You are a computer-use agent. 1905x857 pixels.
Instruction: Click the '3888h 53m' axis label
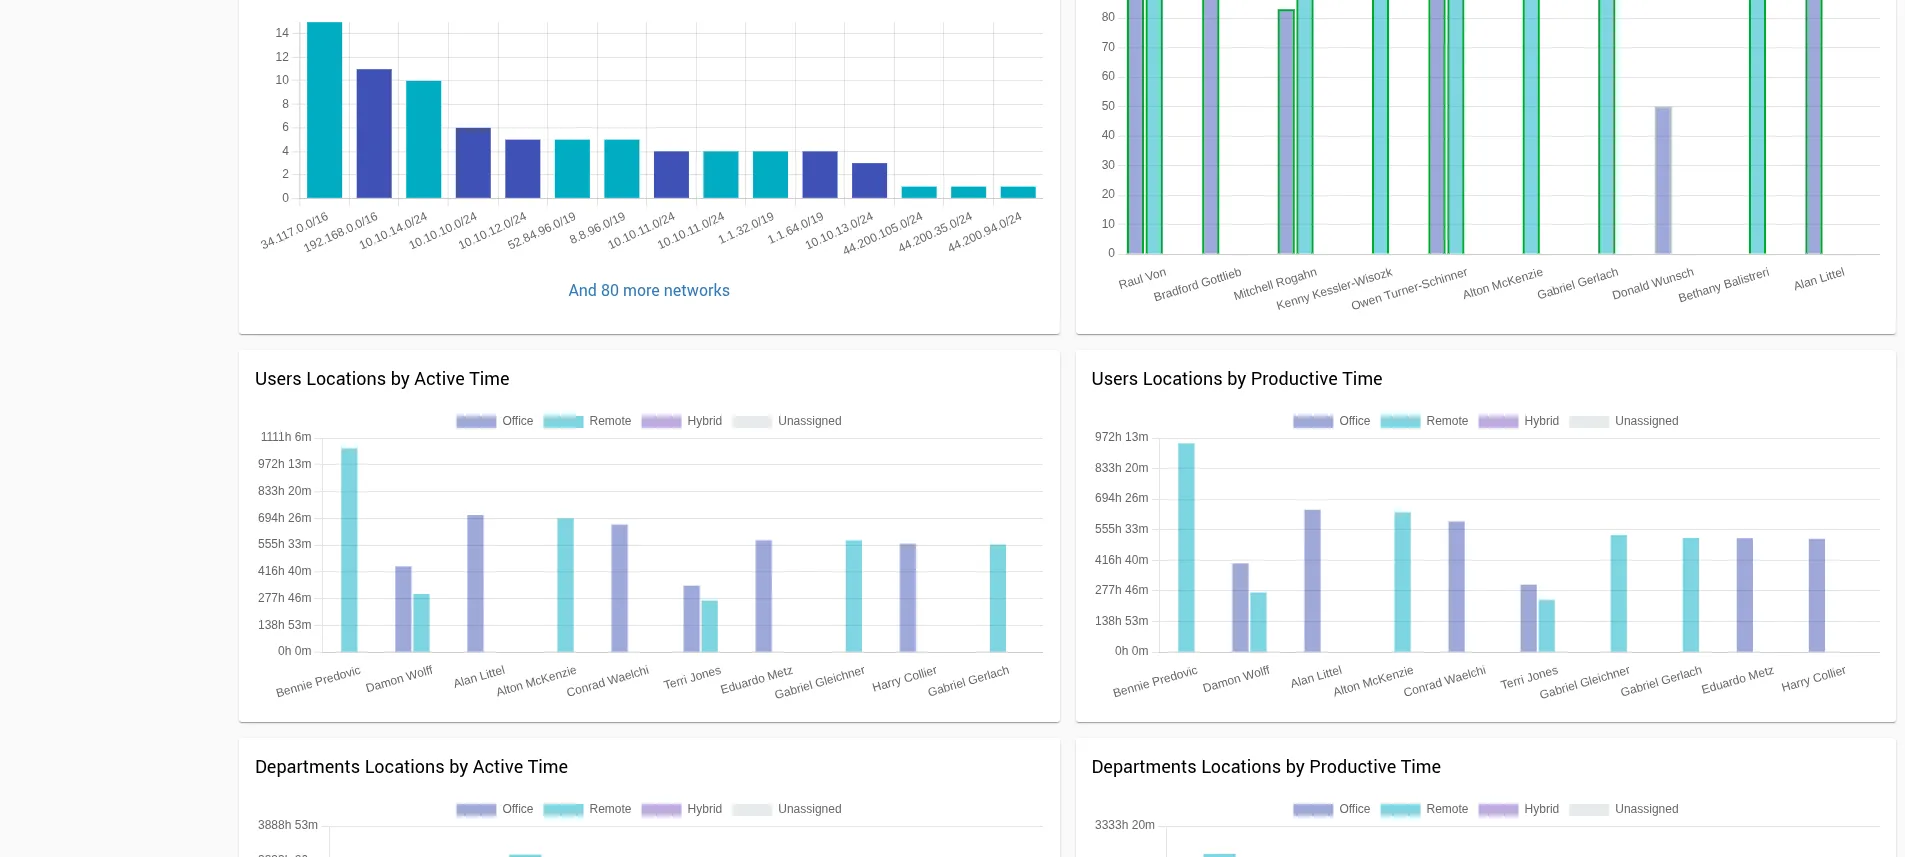288,825
